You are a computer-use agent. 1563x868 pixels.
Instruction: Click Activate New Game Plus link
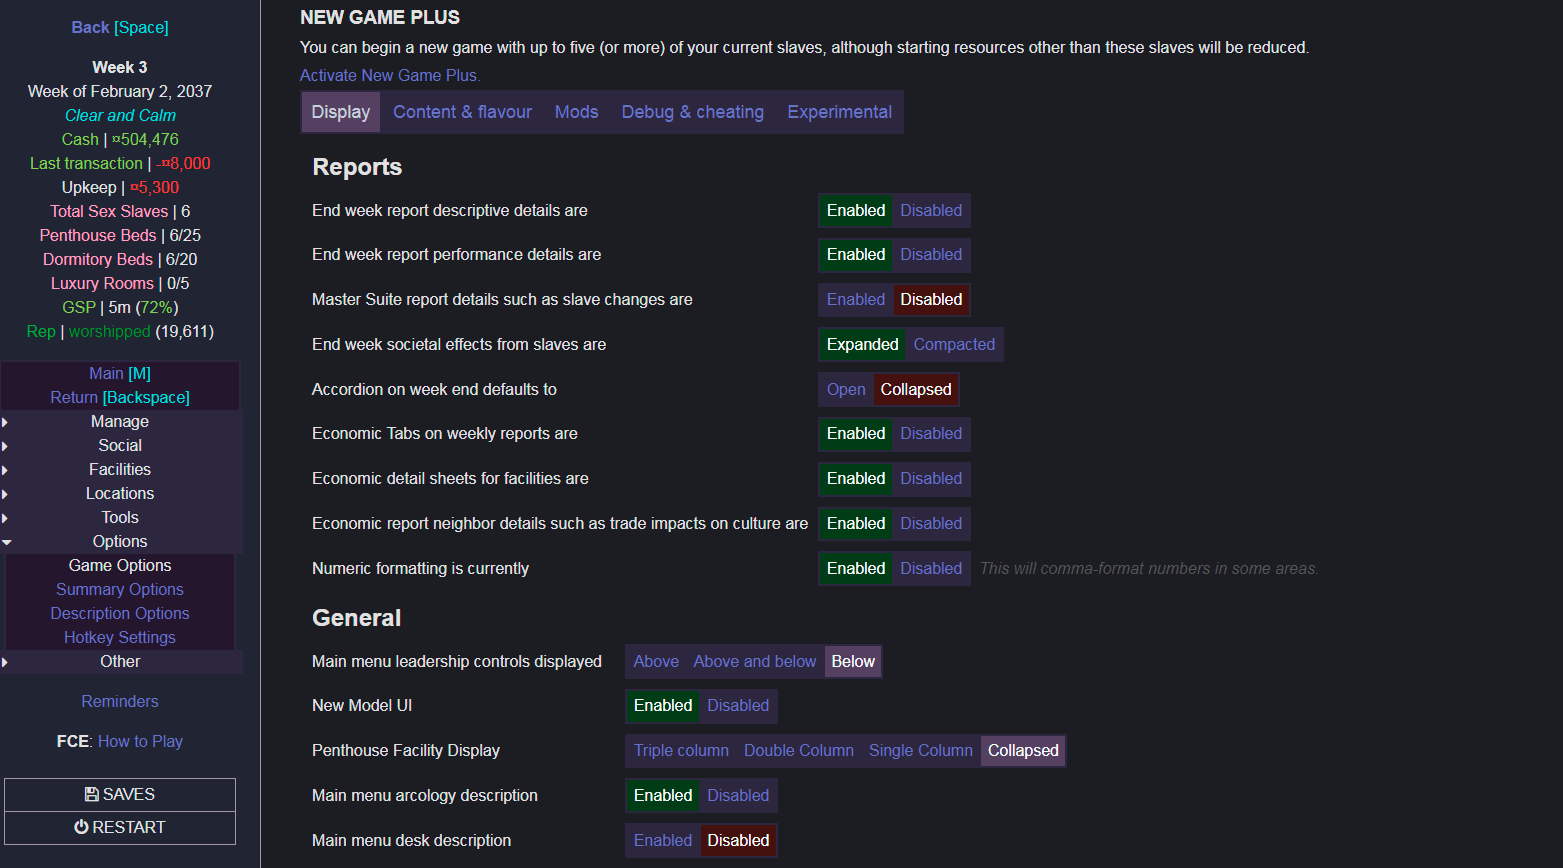pos(390,75)
